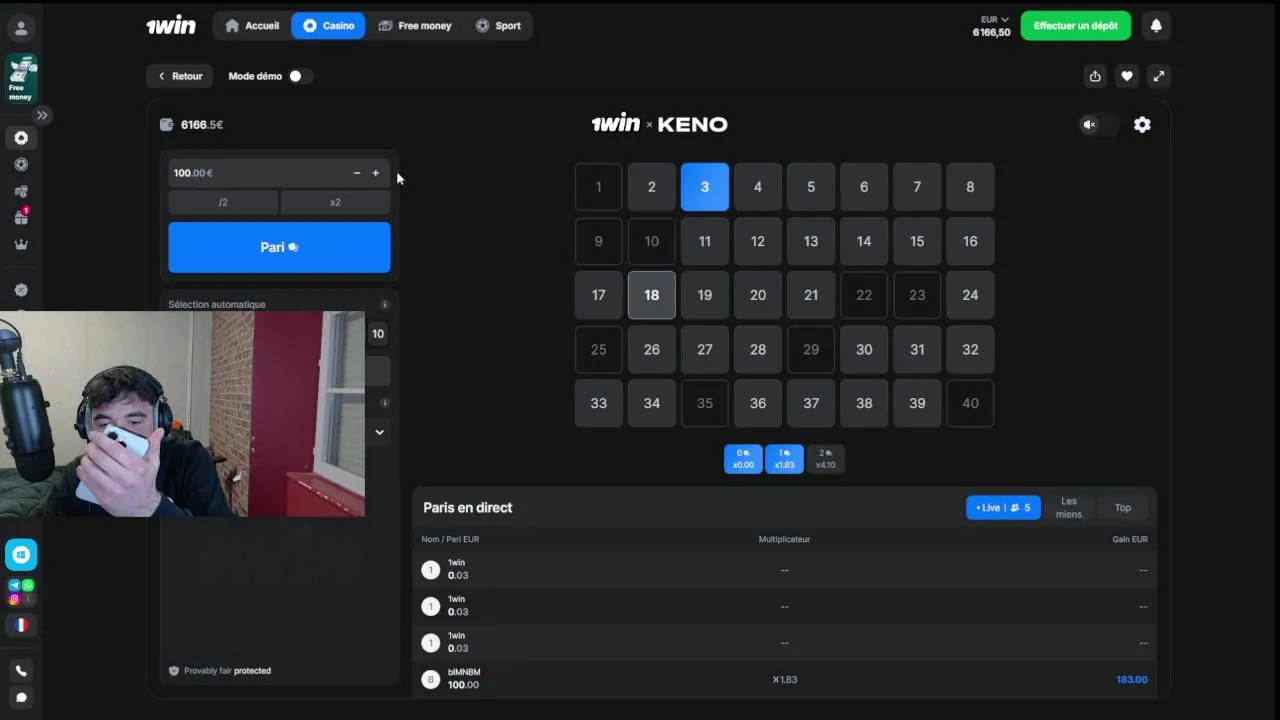Expand the chevron below automatic selection
This screenshot has width=1280, height=720.
380,432
